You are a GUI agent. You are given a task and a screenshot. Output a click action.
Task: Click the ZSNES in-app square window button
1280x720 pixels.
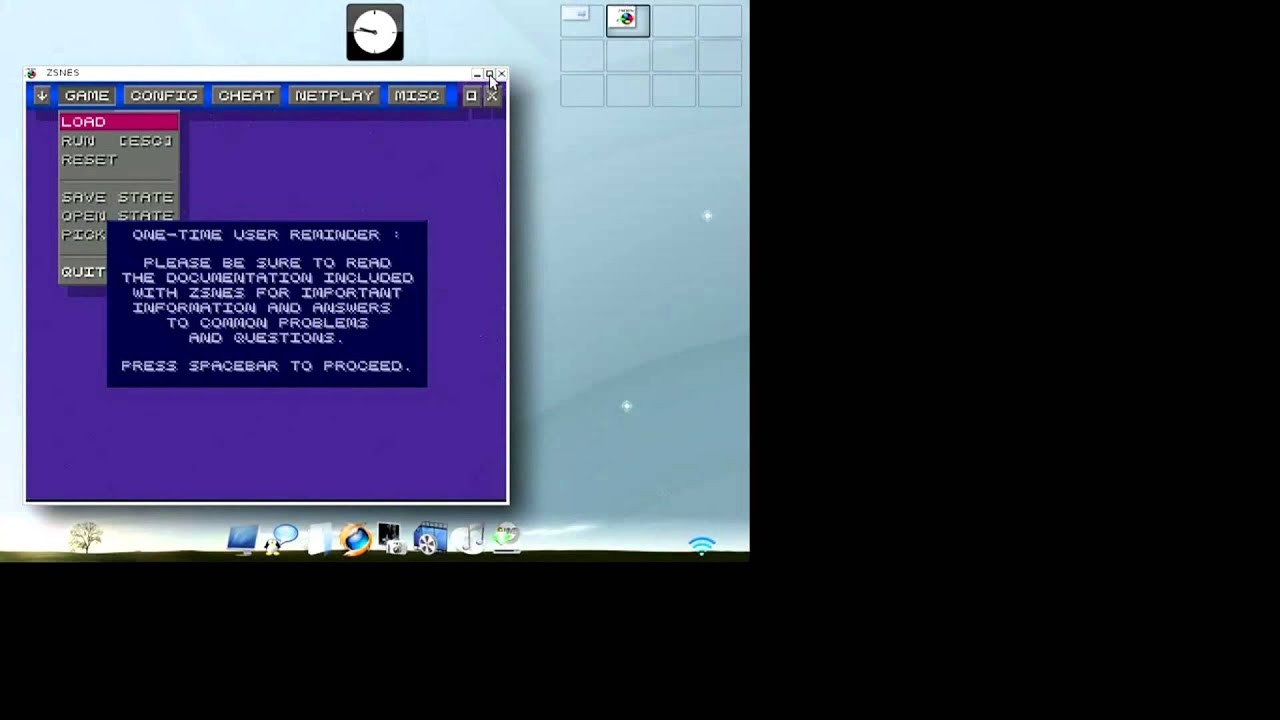pyautogui.click(x=471, y=96)
